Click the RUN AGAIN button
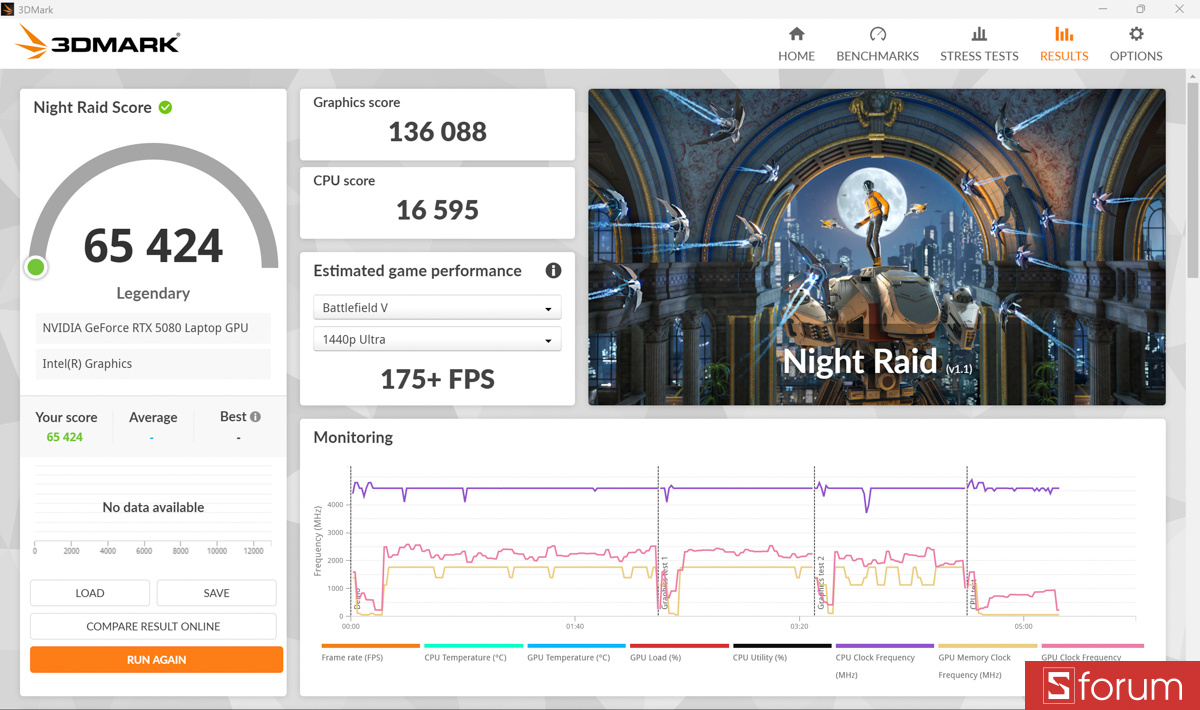The height and width of the screenshot is (710, 1200). point(156,660)
